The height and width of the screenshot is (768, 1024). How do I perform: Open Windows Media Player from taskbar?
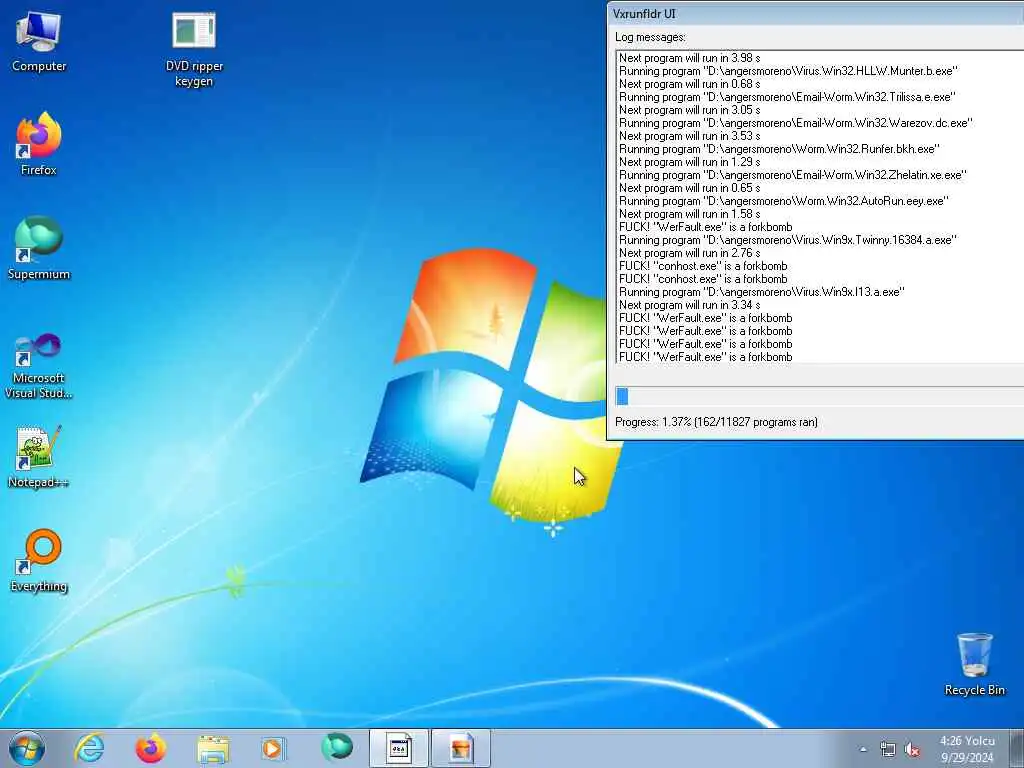click(x=273, y=748)
